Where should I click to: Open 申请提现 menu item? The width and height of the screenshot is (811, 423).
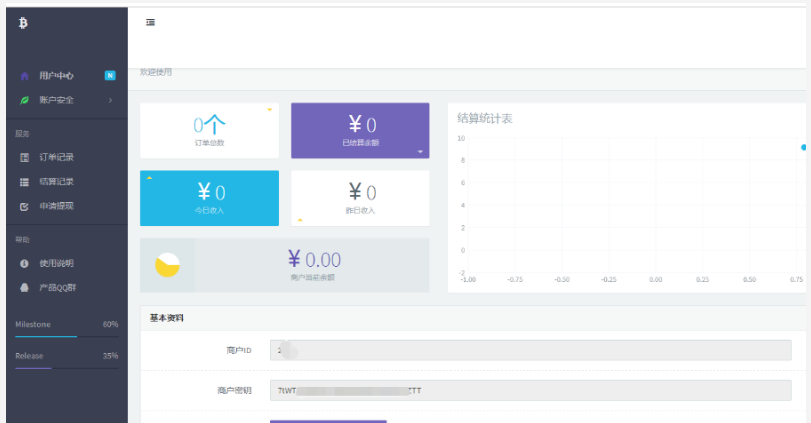[x=67, y=206]
